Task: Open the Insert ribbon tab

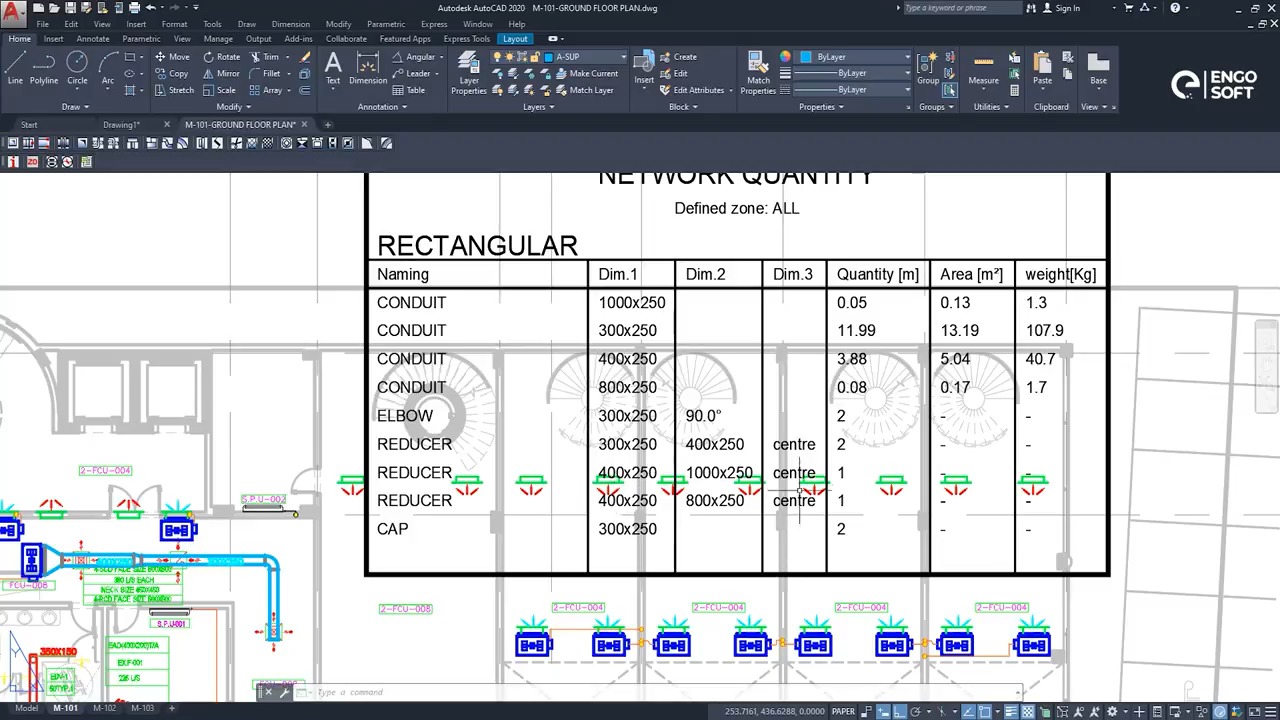Action: (x=53, y=39)
